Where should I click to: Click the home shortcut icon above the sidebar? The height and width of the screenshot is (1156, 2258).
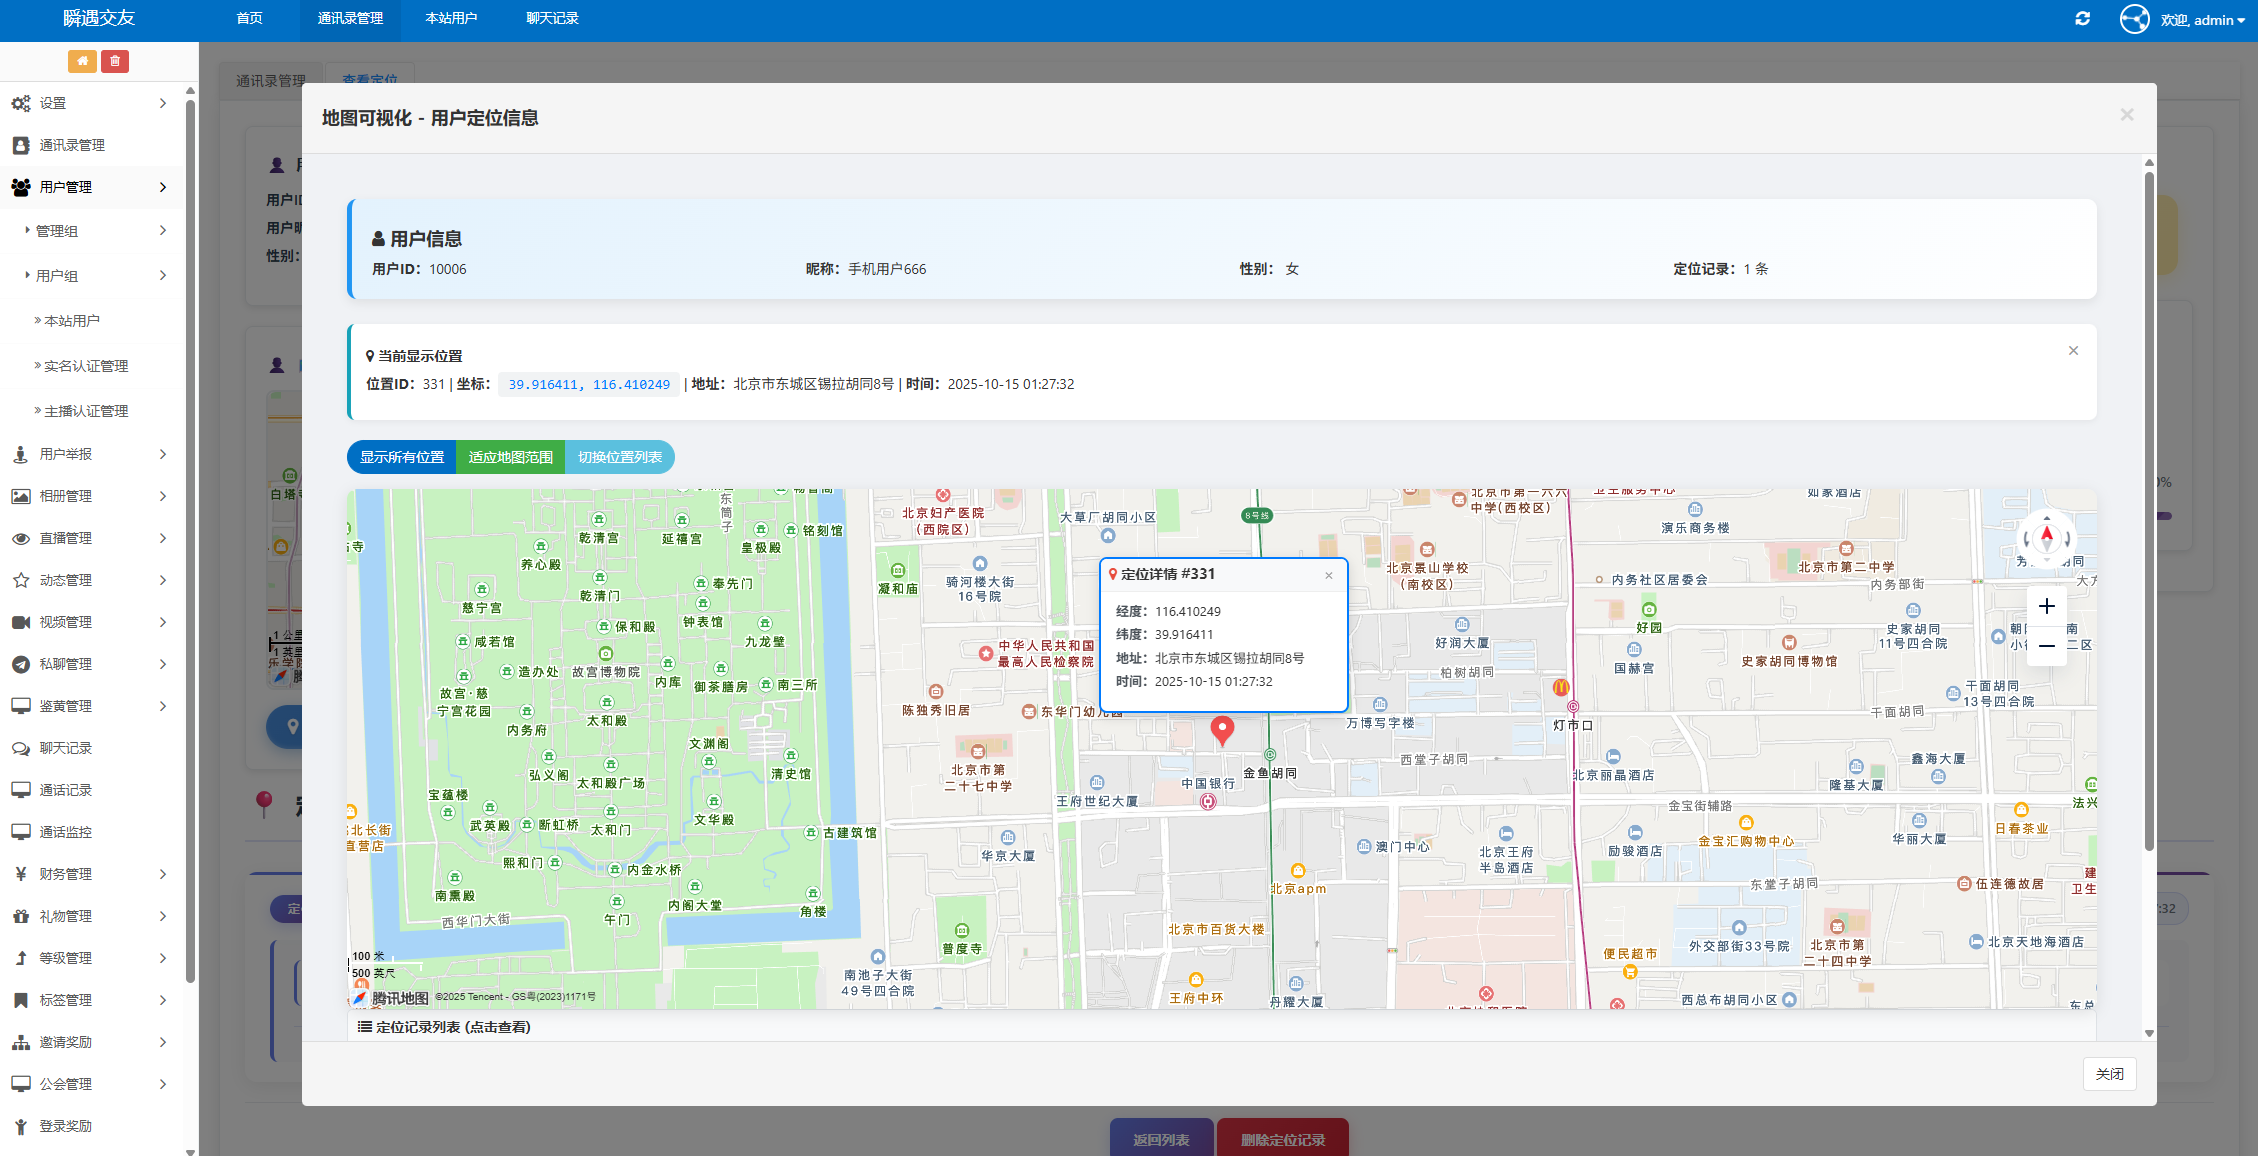pyautogui.click(x=82, y=61)
